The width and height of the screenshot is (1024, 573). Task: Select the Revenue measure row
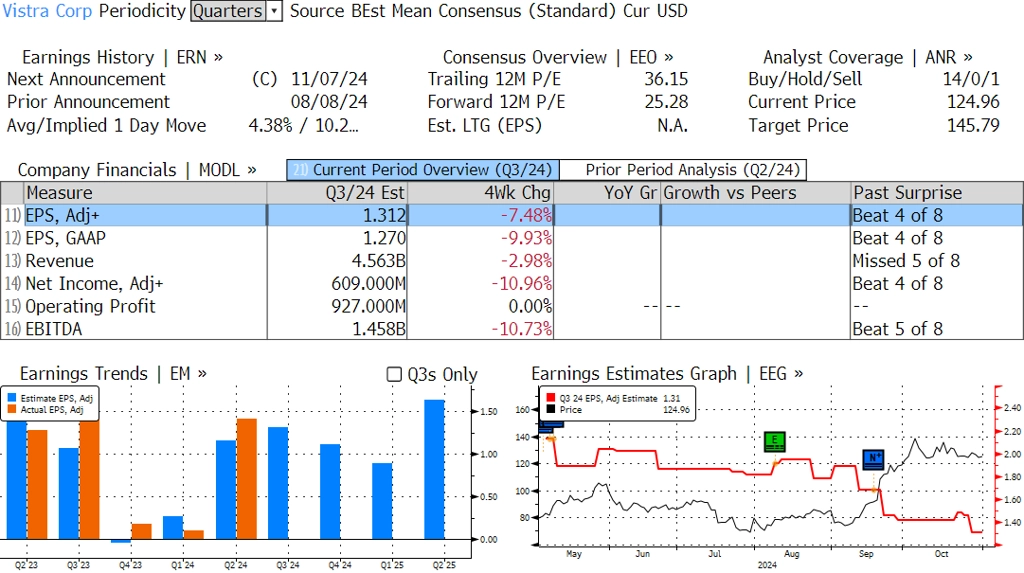[512, 261]
